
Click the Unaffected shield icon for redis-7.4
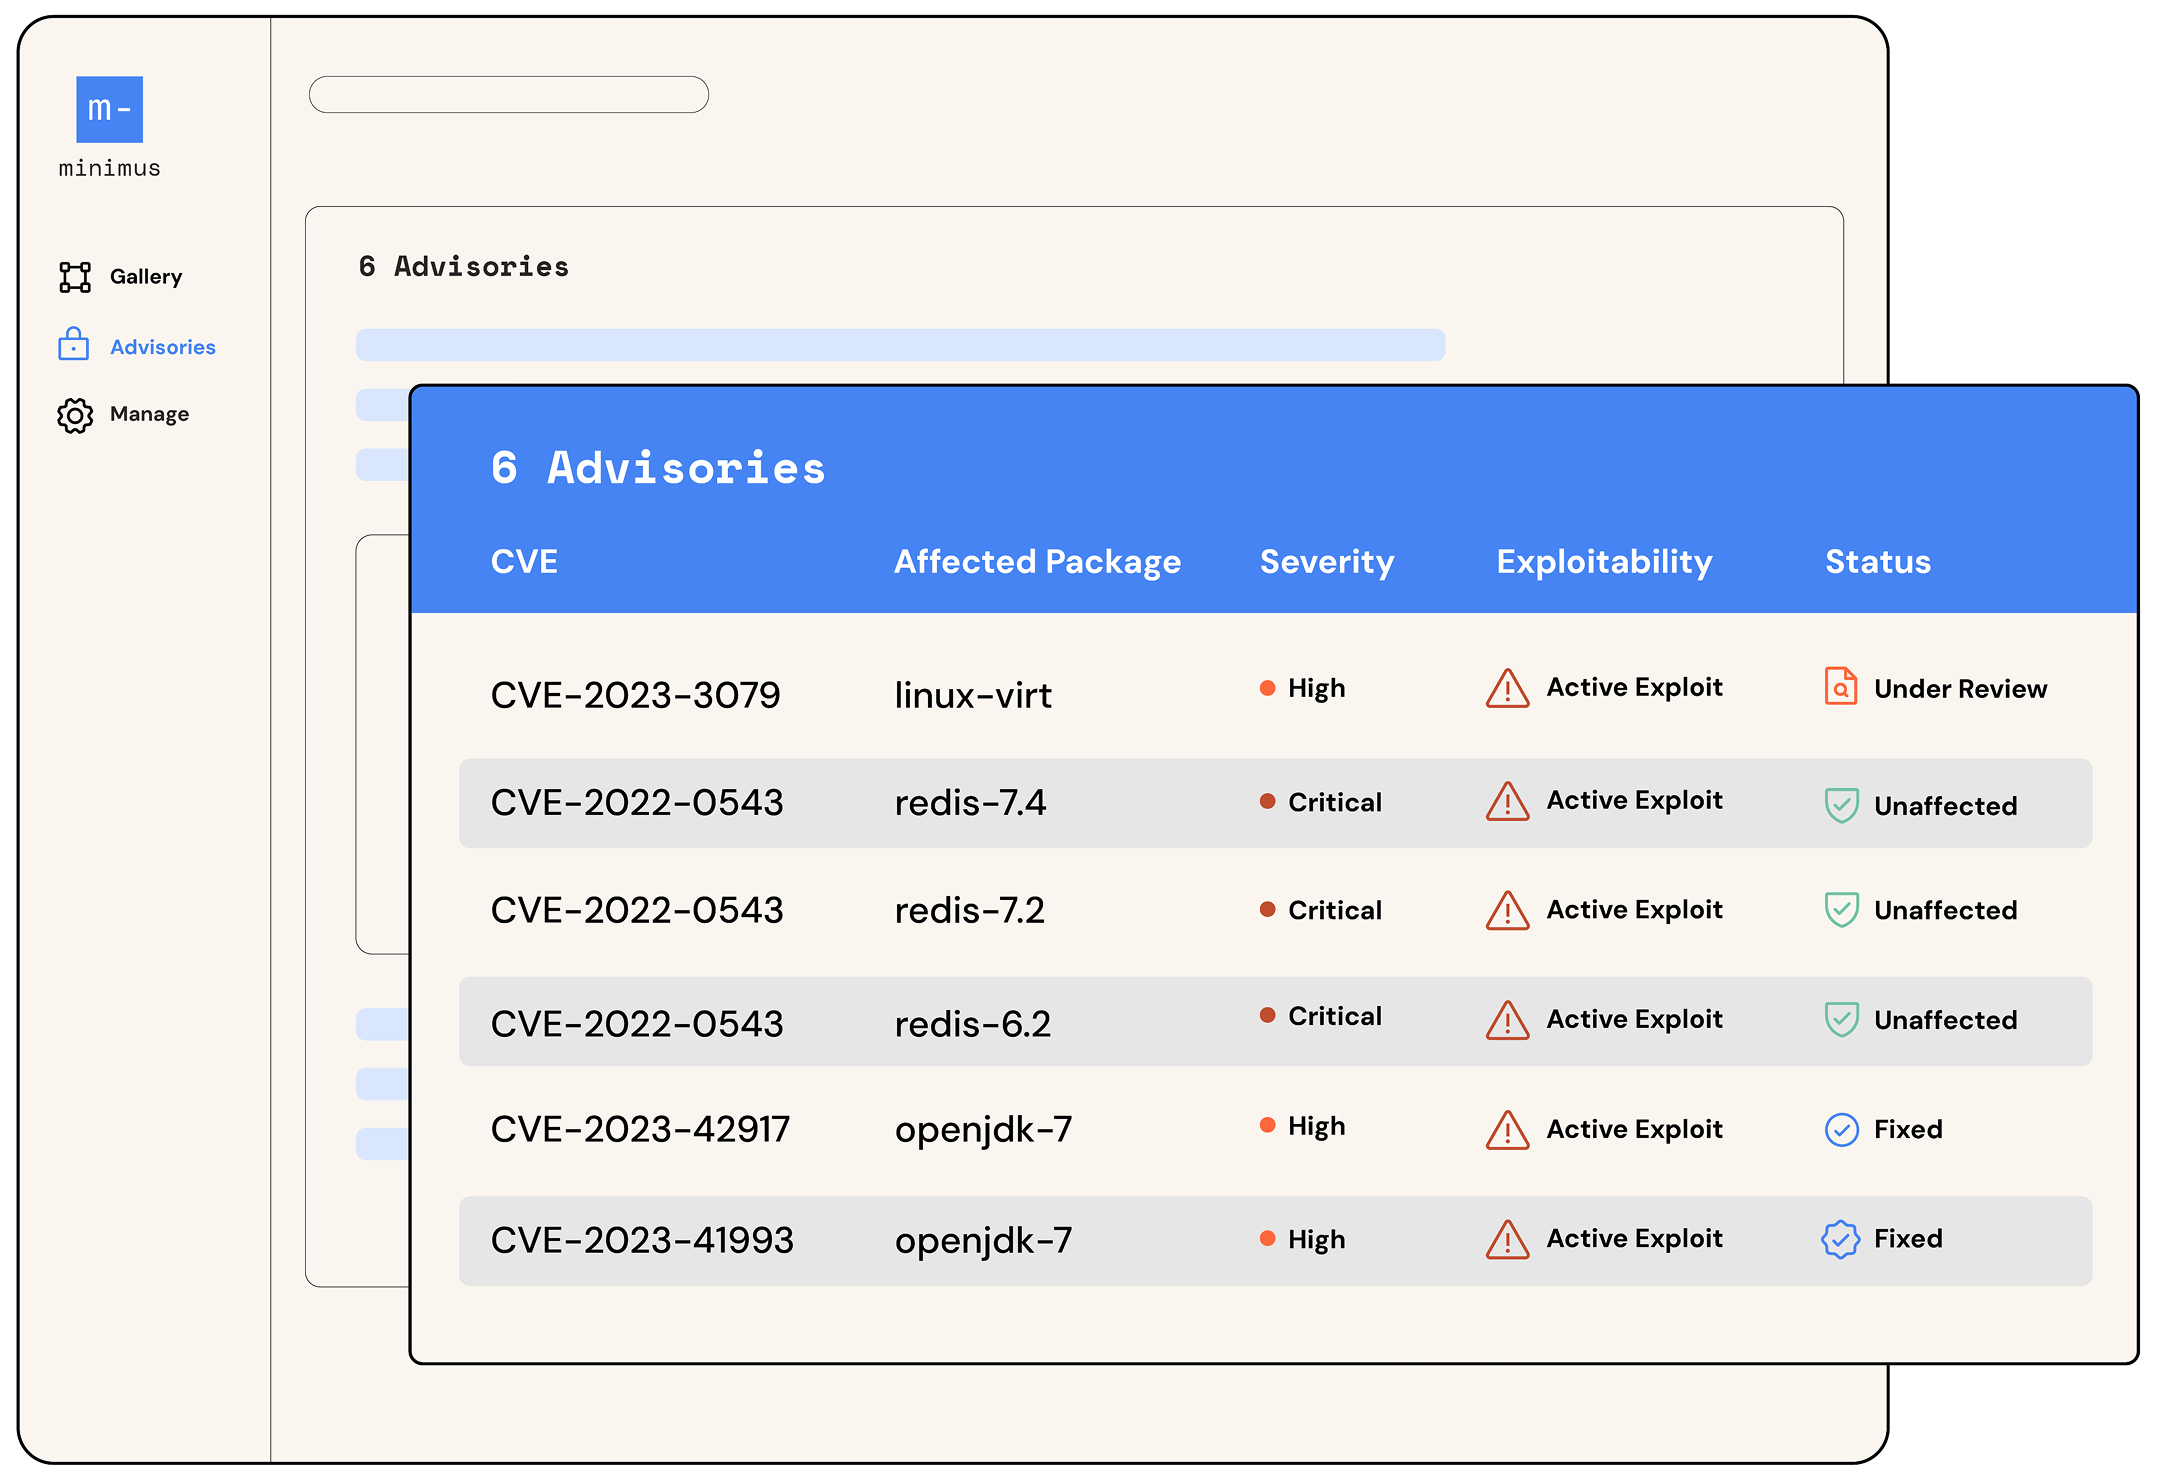pyautogui.click(x=1841, y=805)
